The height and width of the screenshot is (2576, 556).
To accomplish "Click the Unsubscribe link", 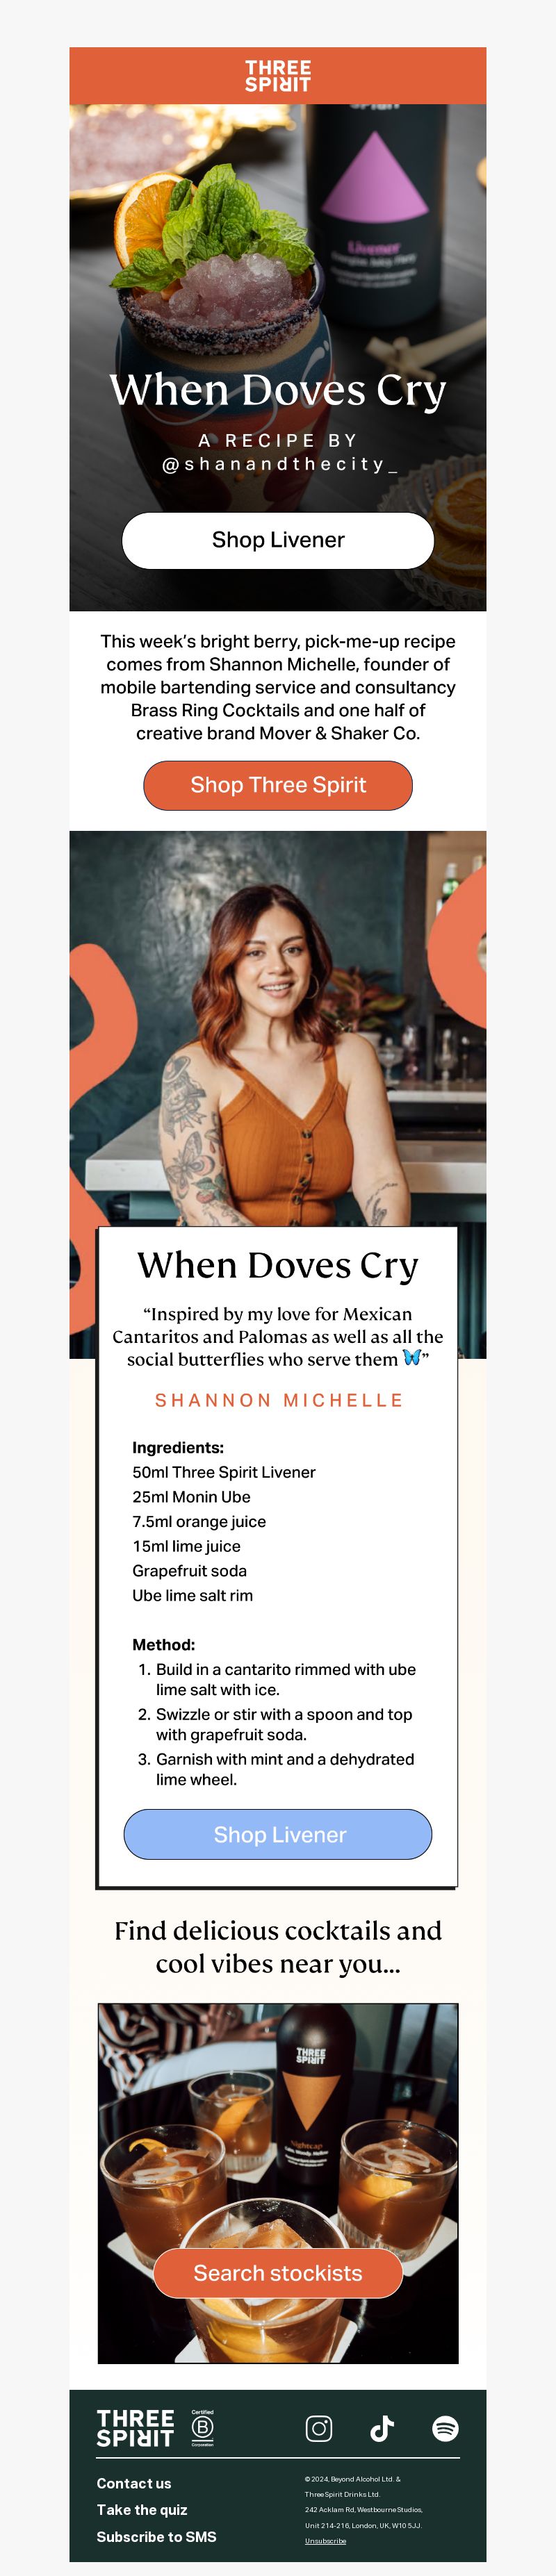I will point(325,2540).
